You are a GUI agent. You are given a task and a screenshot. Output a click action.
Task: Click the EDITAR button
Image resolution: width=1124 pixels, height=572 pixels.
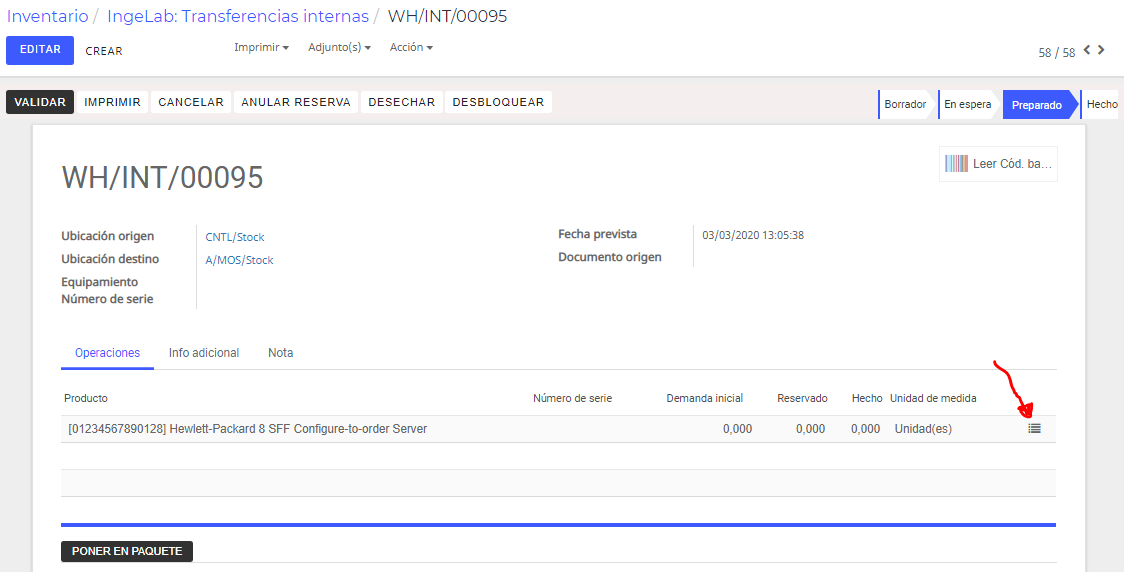pos(40,50)
